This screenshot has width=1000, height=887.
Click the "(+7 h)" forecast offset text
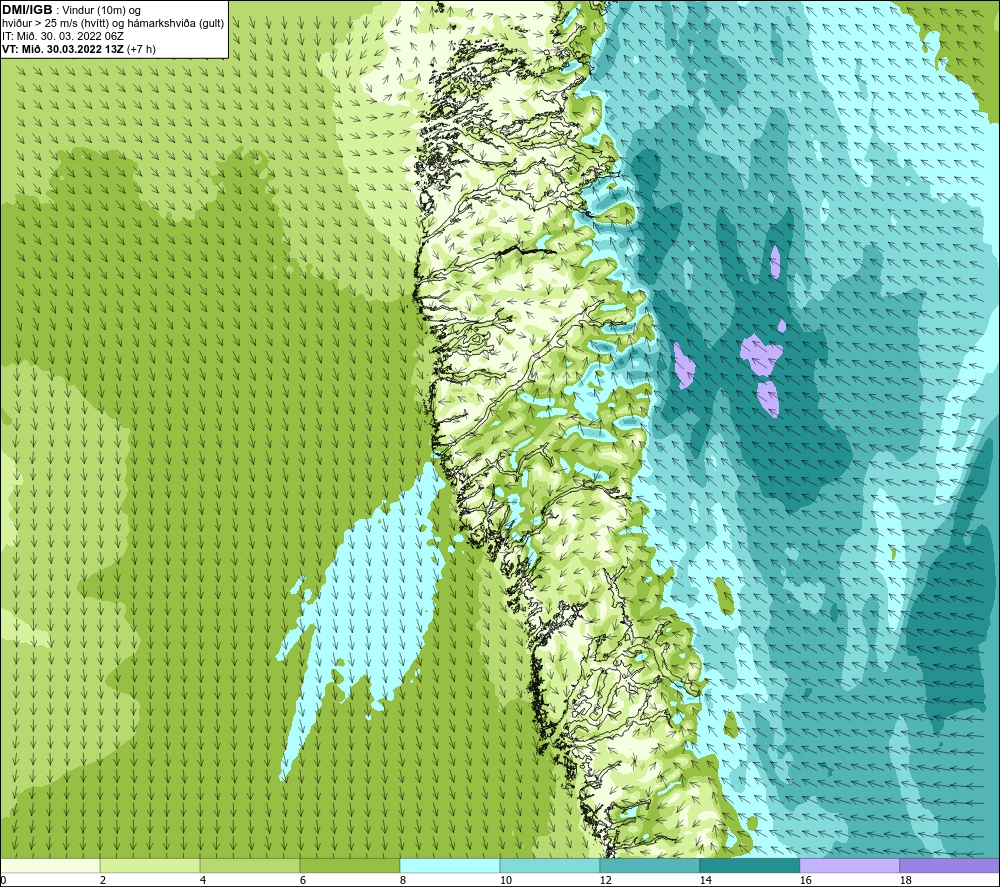[x=142, y=49]
